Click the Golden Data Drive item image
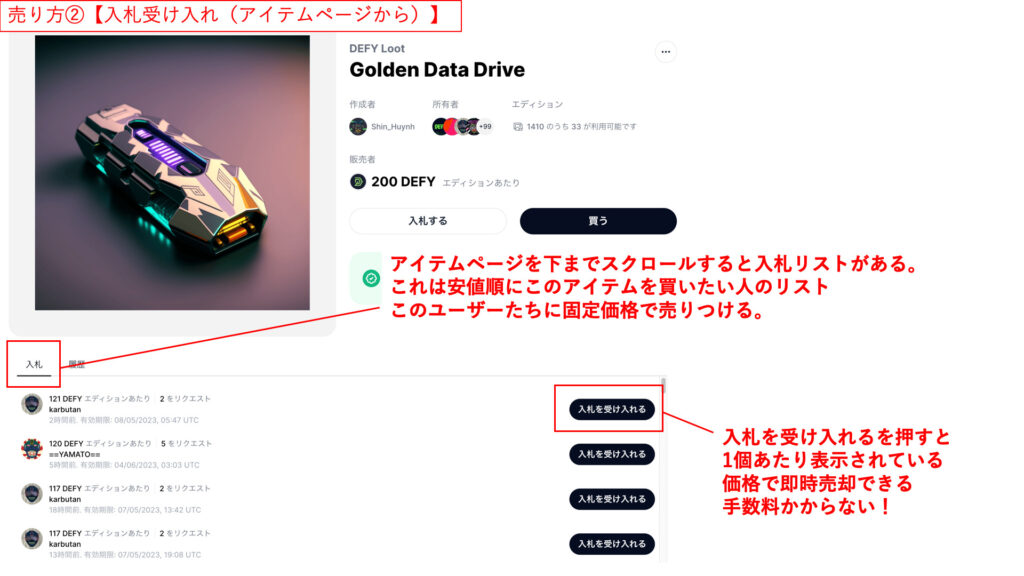This screenshot has height=576, width=1024. [172, 172]
